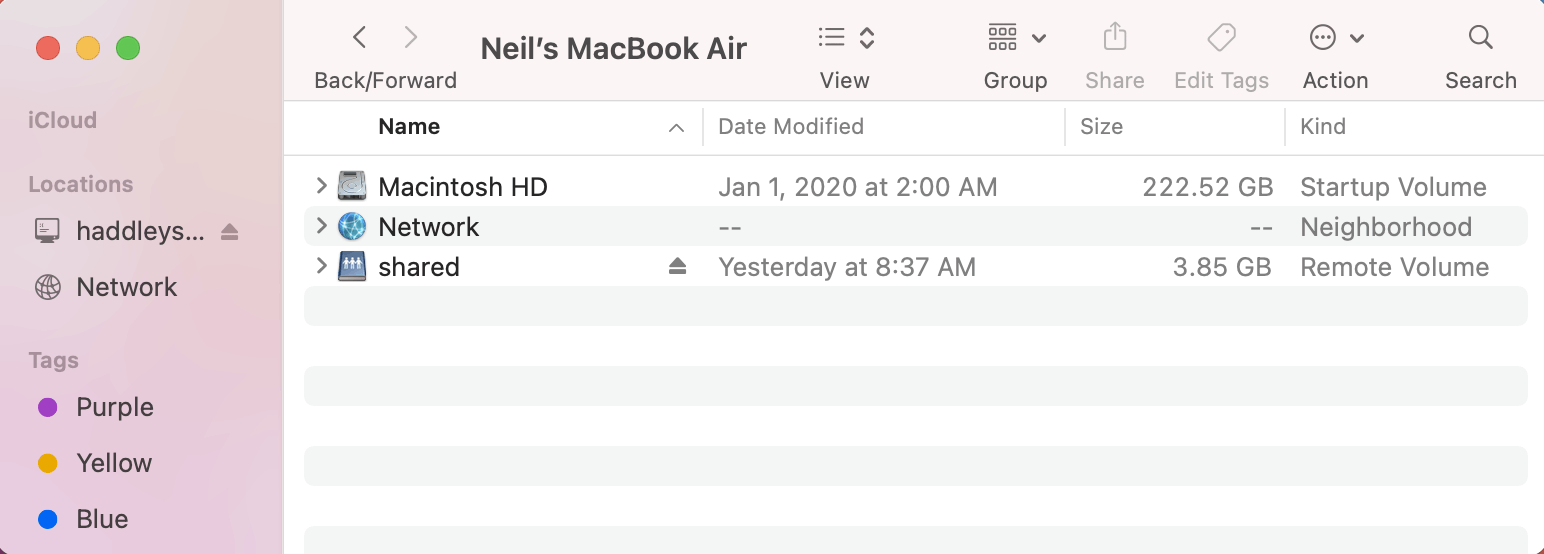Sort by the Name column header
Viewport: 1544px width, 554px height.
tap(409, 127)
